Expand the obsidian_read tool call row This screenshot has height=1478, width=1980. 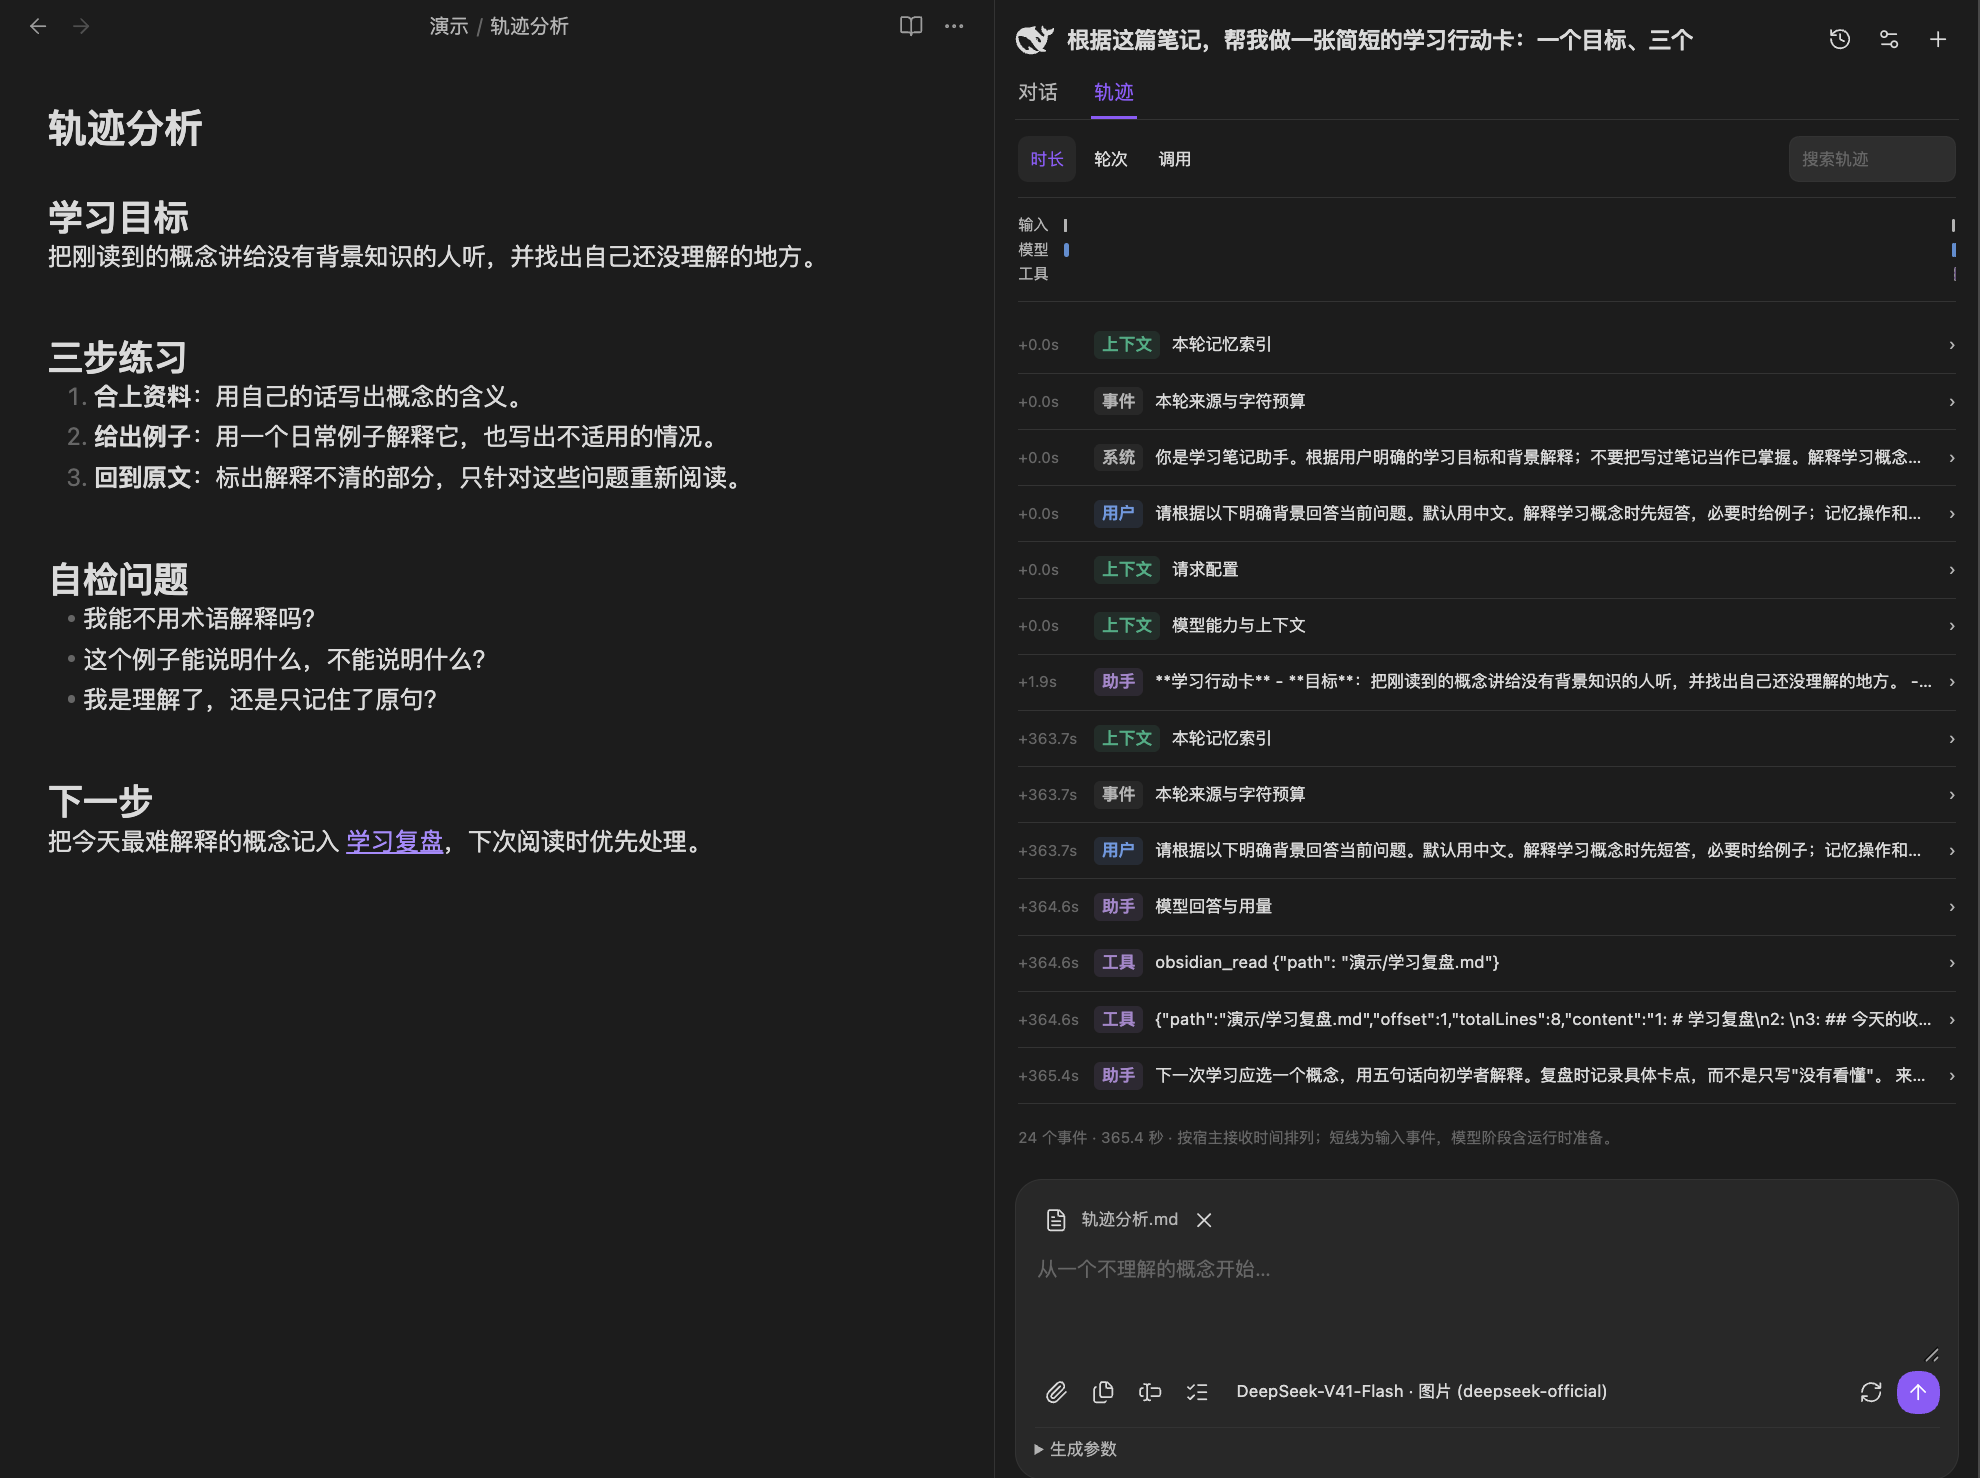(x=1486, y=963)
